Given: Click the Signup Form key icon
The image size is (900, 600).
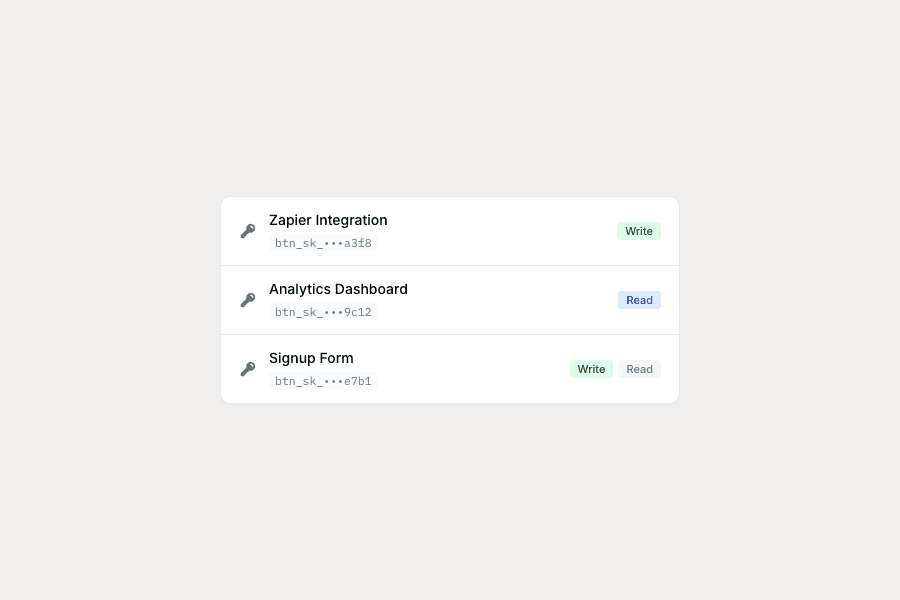Looking at the screenshot, I should (x=247, y=368).
